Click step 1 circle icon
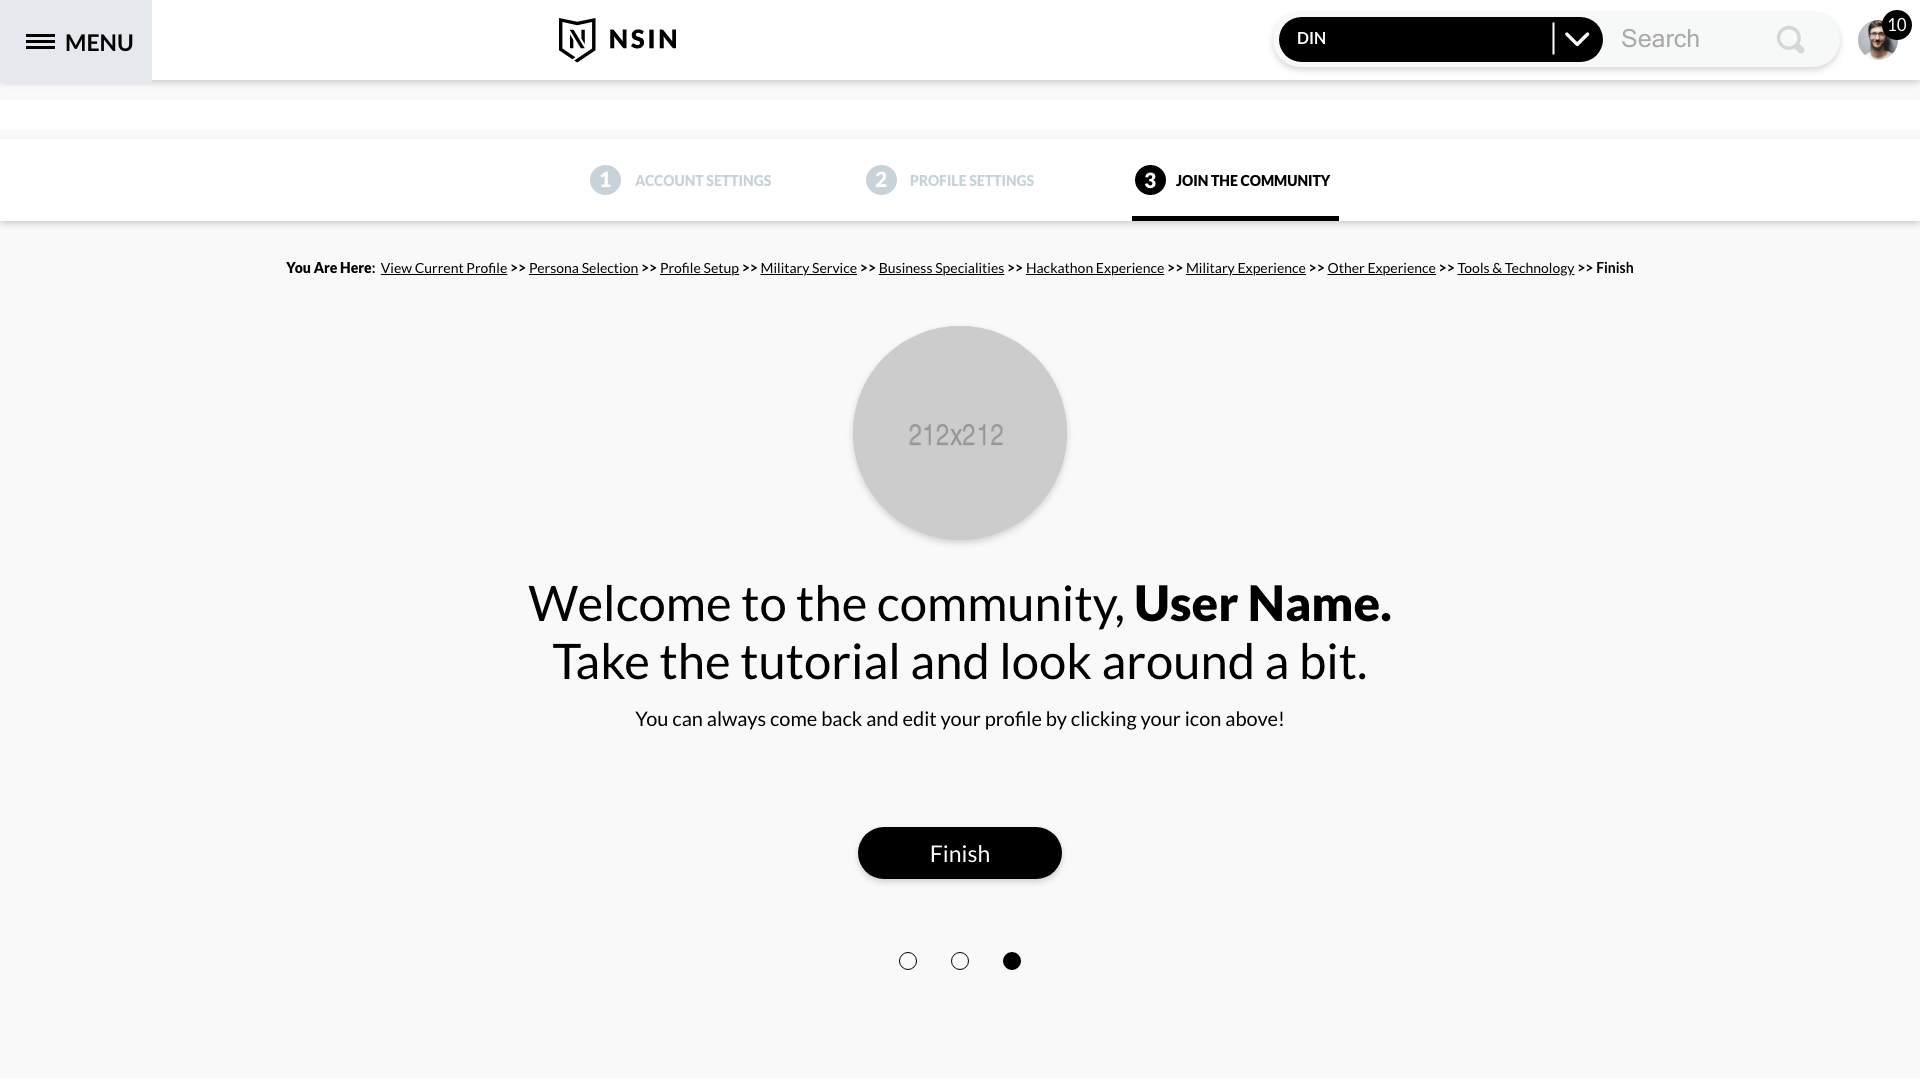Viewport: 1920px width, 1080px height. click(x=605, y=180)
